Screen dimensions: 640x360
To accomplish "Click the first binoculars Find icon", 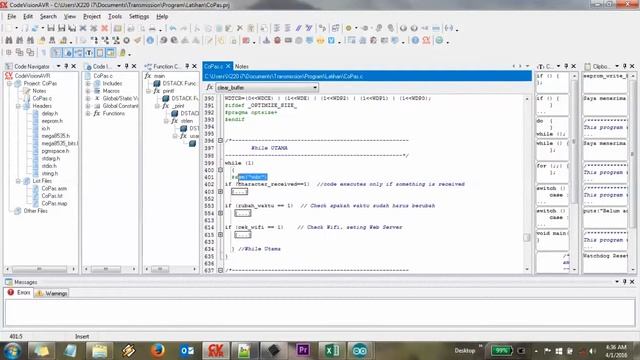I will (x=9, y=40).
